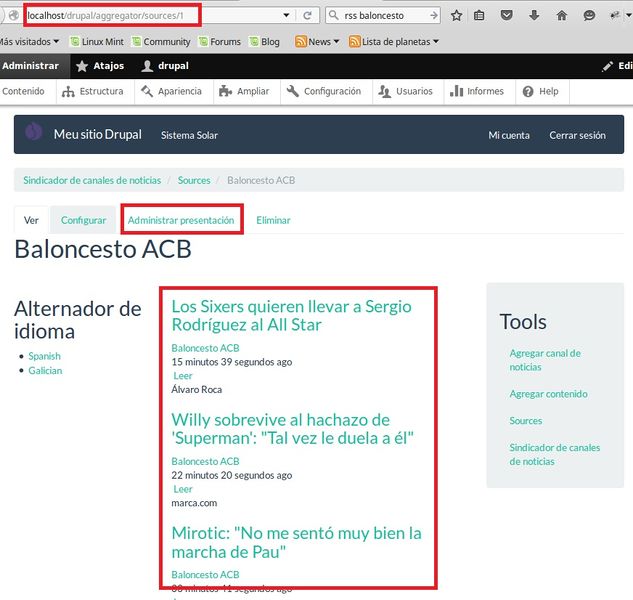Click the Usuarios people icon
This screenshot has height=600, width=633.
click(x=384, y=92)
